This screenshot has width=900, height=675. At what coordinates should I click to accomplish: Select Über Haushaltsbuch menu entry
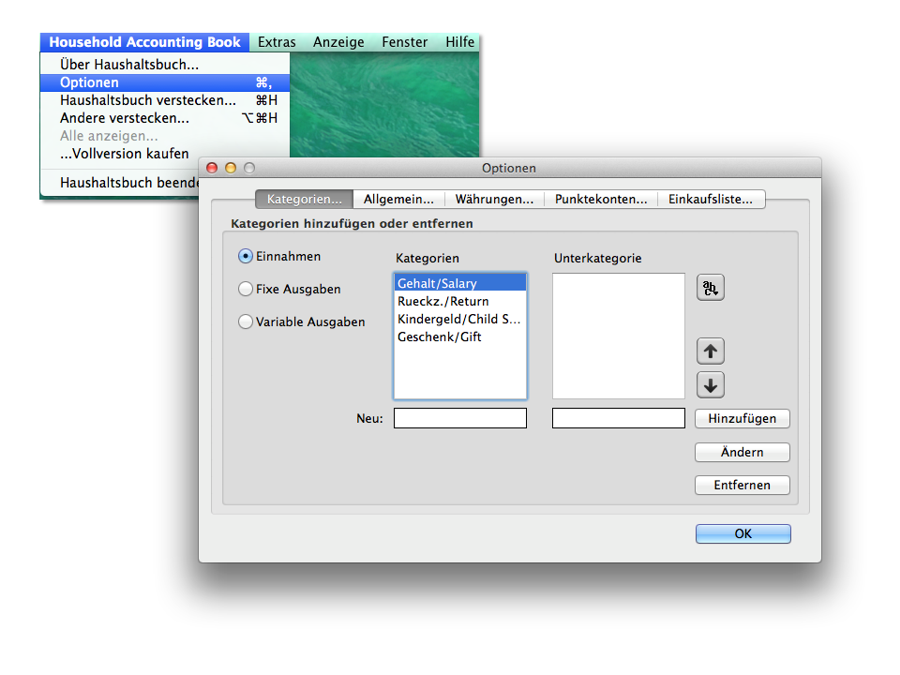129,65
